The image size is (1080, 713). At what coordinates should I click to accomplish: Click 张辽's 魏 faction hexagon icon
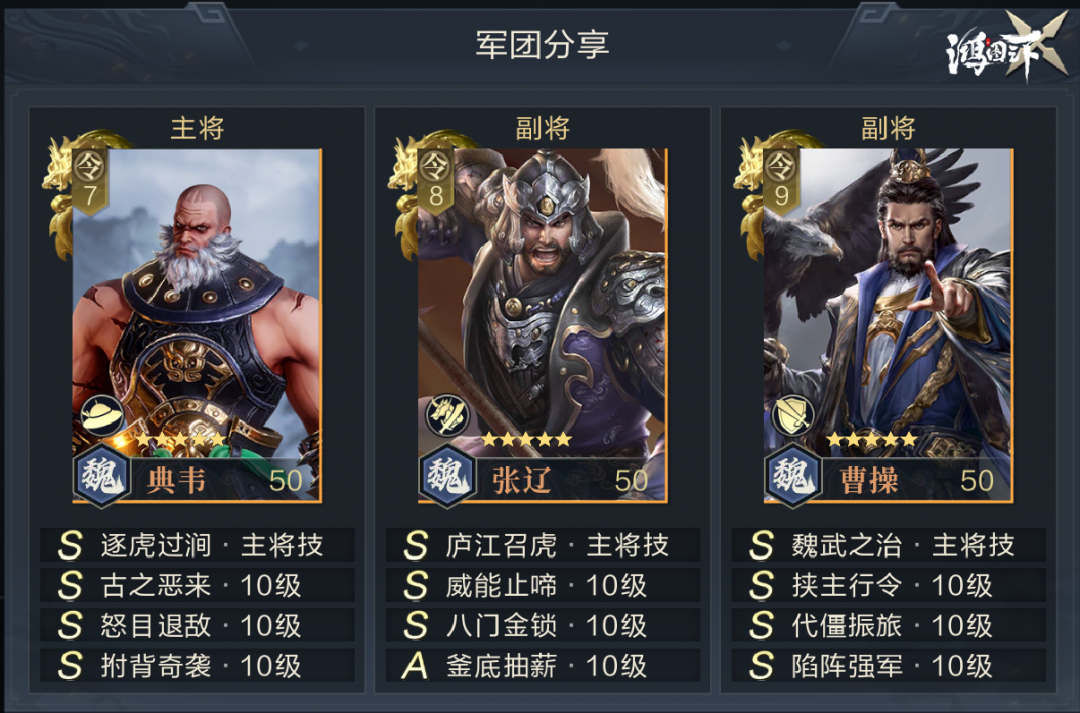(448, 476)
